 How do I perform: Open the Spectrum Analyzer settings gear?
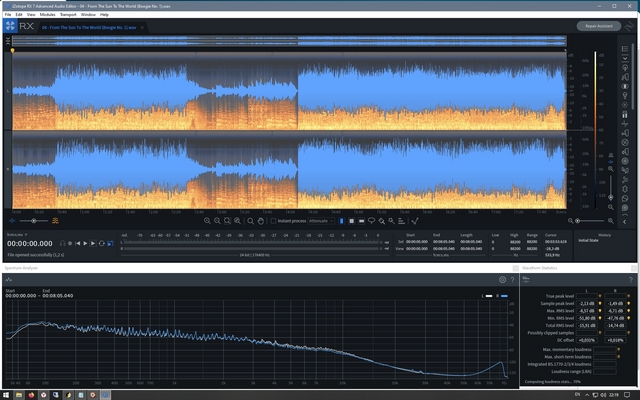pos(502,280)
